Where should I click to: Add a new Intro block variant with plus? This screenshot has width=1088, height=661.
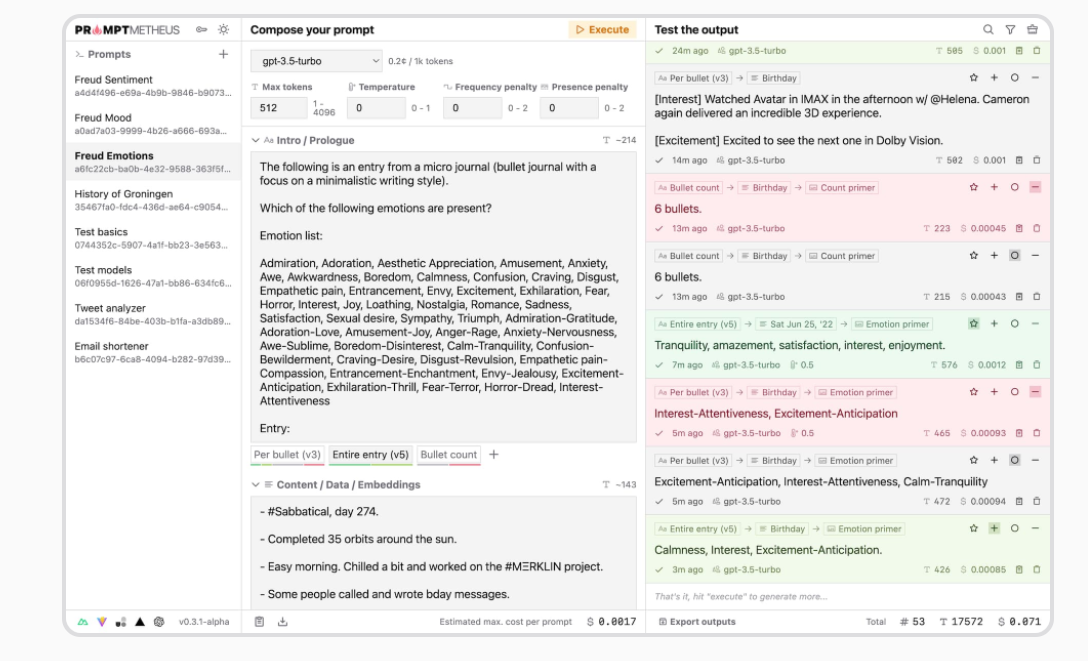point(493,455)
